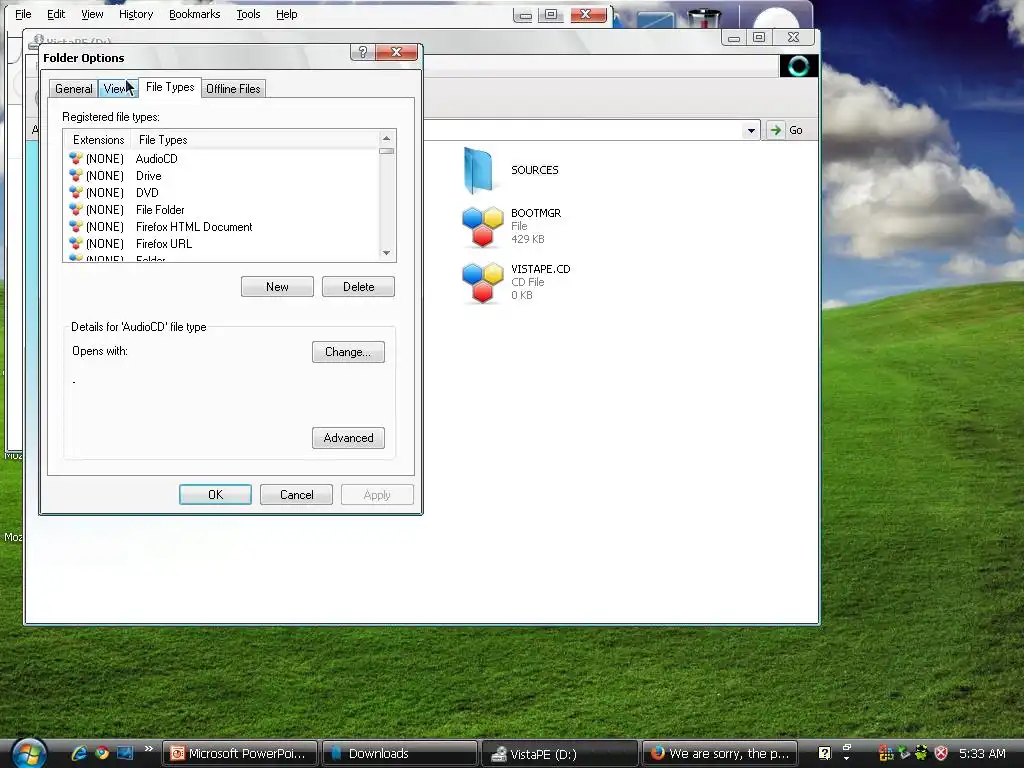This screenshot has height=768, width=1024.
Task: Maximize the VistaPE (D:) window
Action: pos(759,38)
